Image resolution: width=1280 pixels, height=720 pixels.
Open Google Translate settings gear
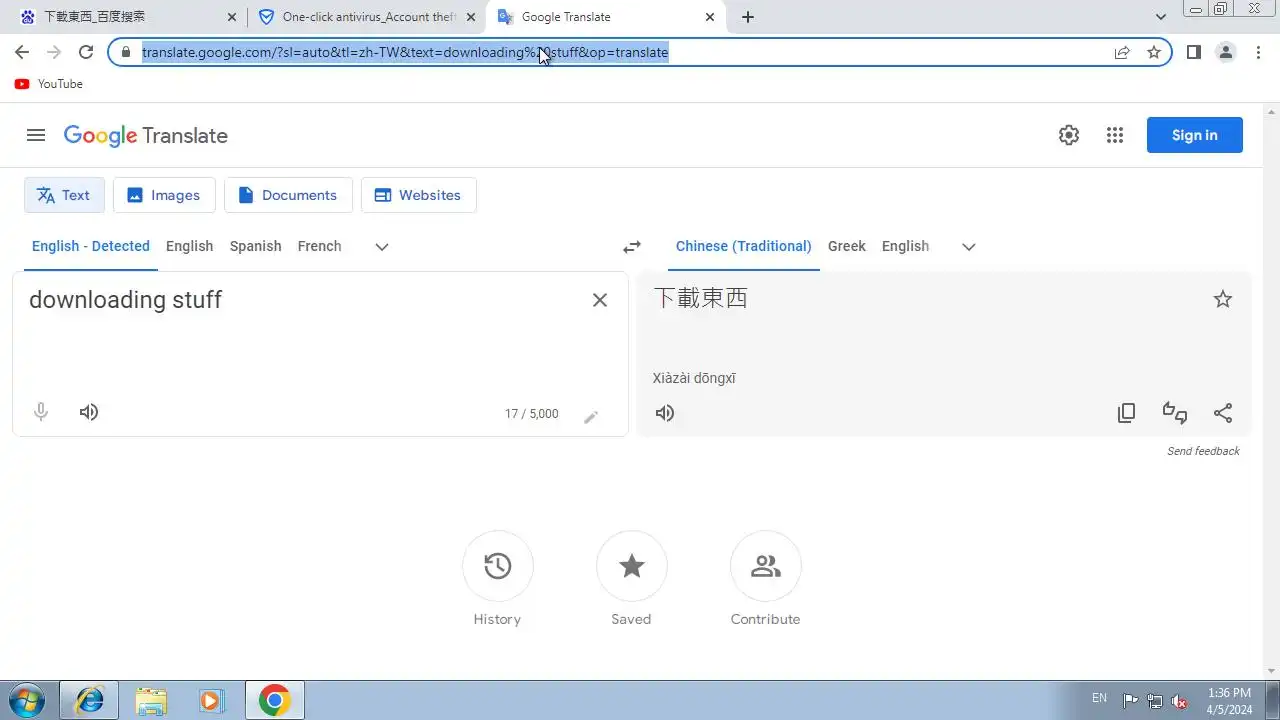pos(1069,135)
